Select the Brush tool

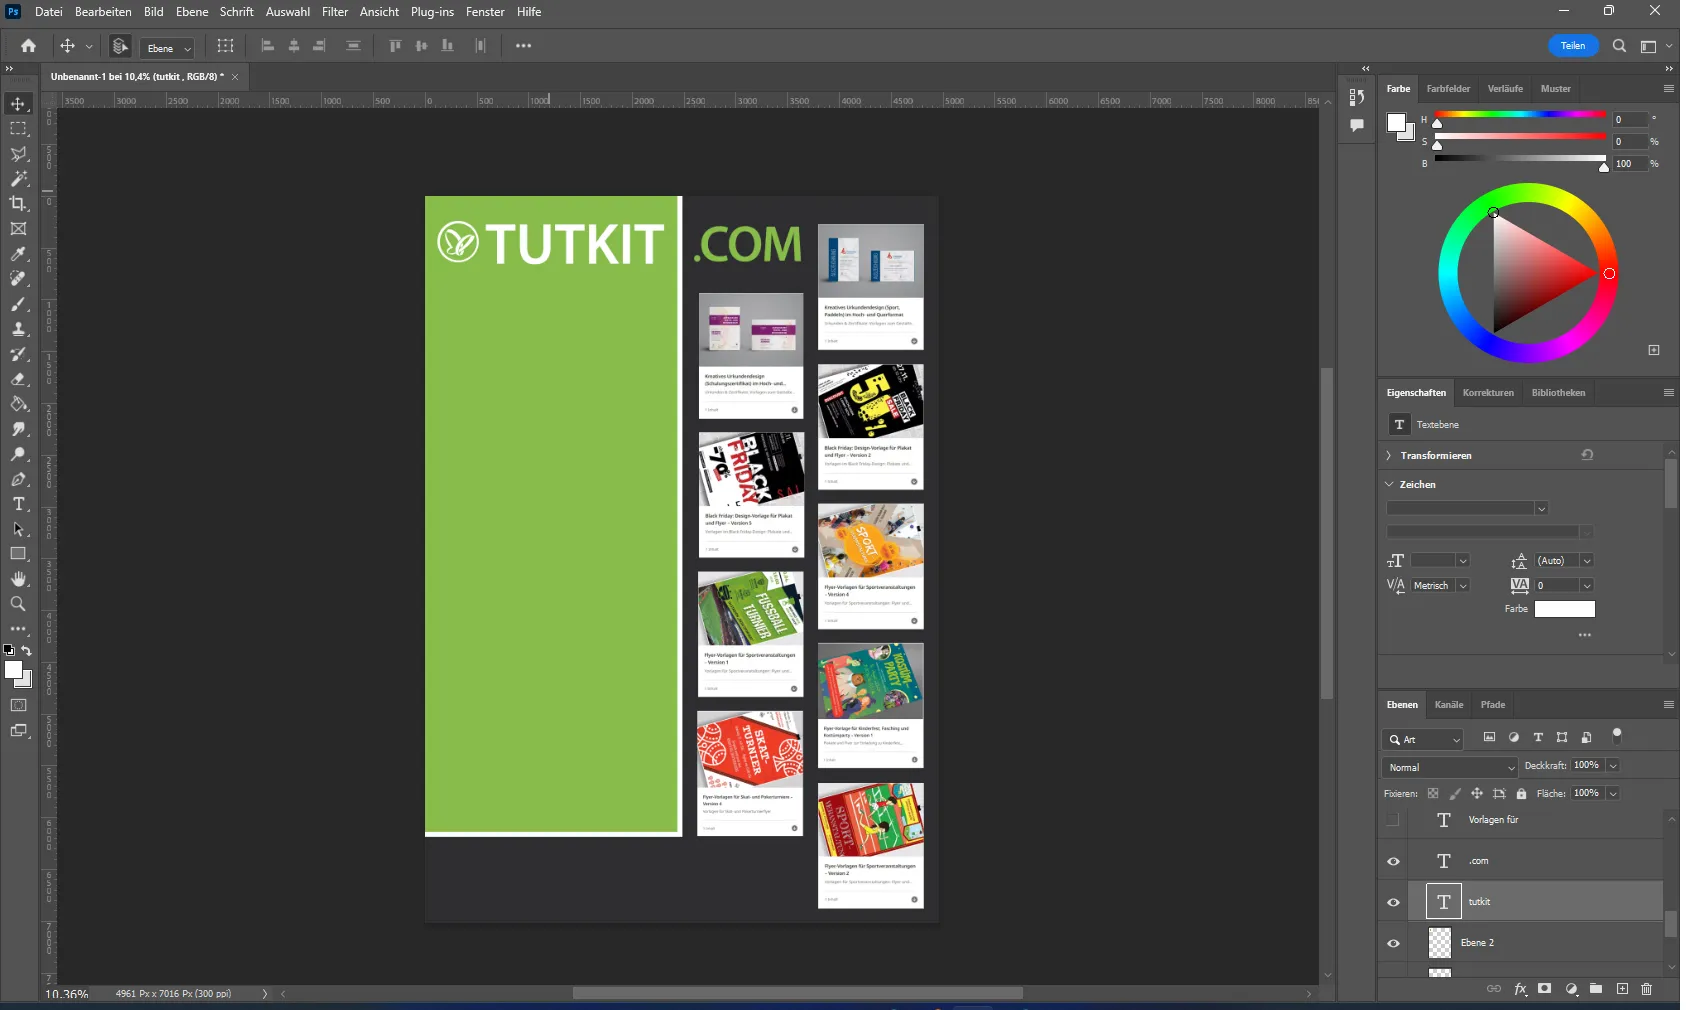coord(18,304)
